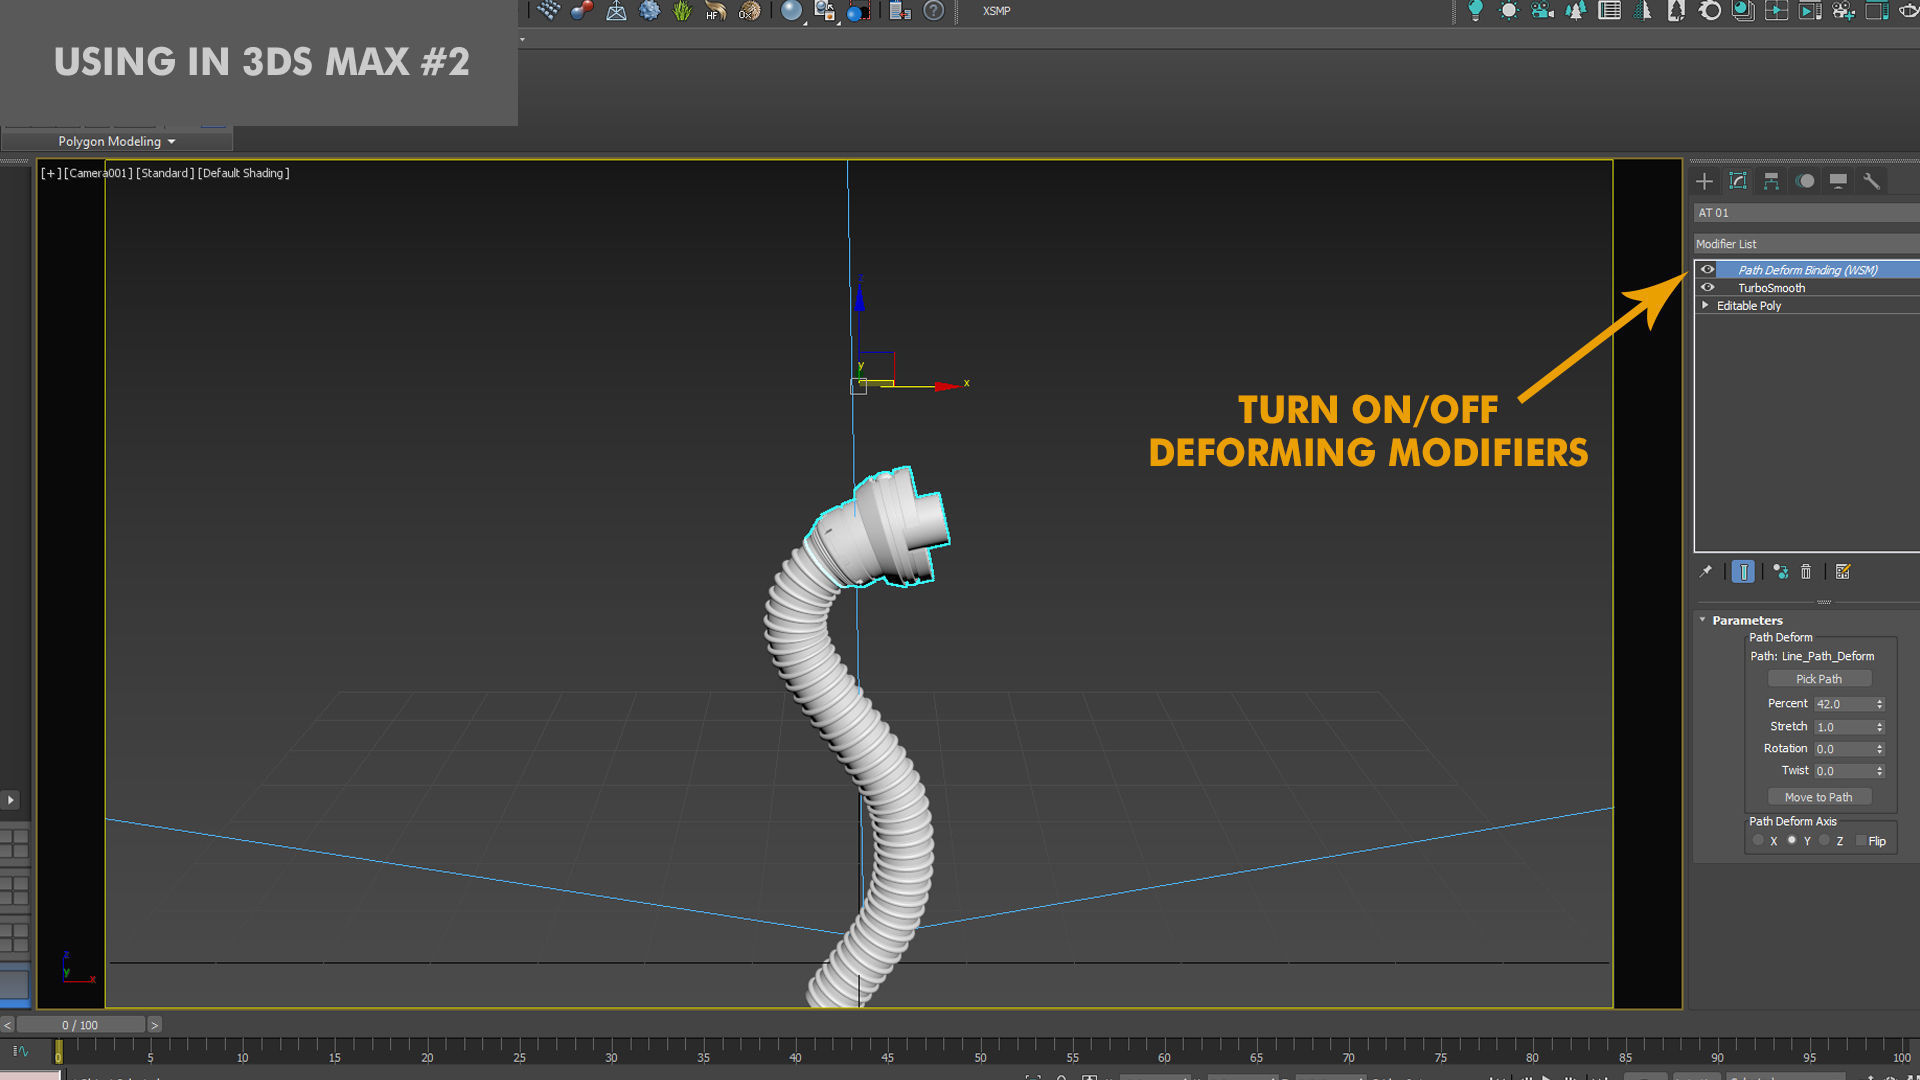The image size is (1920, 1080).
Task: Click the Move to Path button
Action: [x=1819, y=797]
